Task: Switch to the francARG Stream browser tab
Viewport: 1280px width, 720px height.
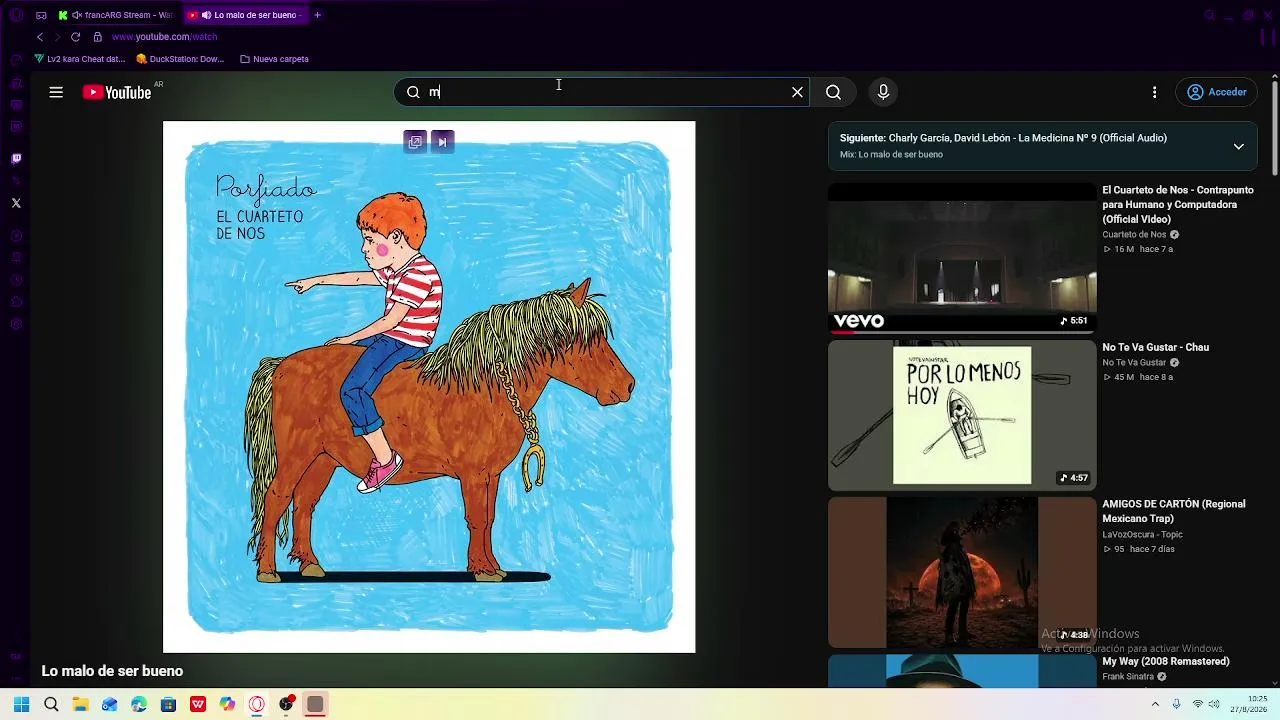Action: (114, 15)
